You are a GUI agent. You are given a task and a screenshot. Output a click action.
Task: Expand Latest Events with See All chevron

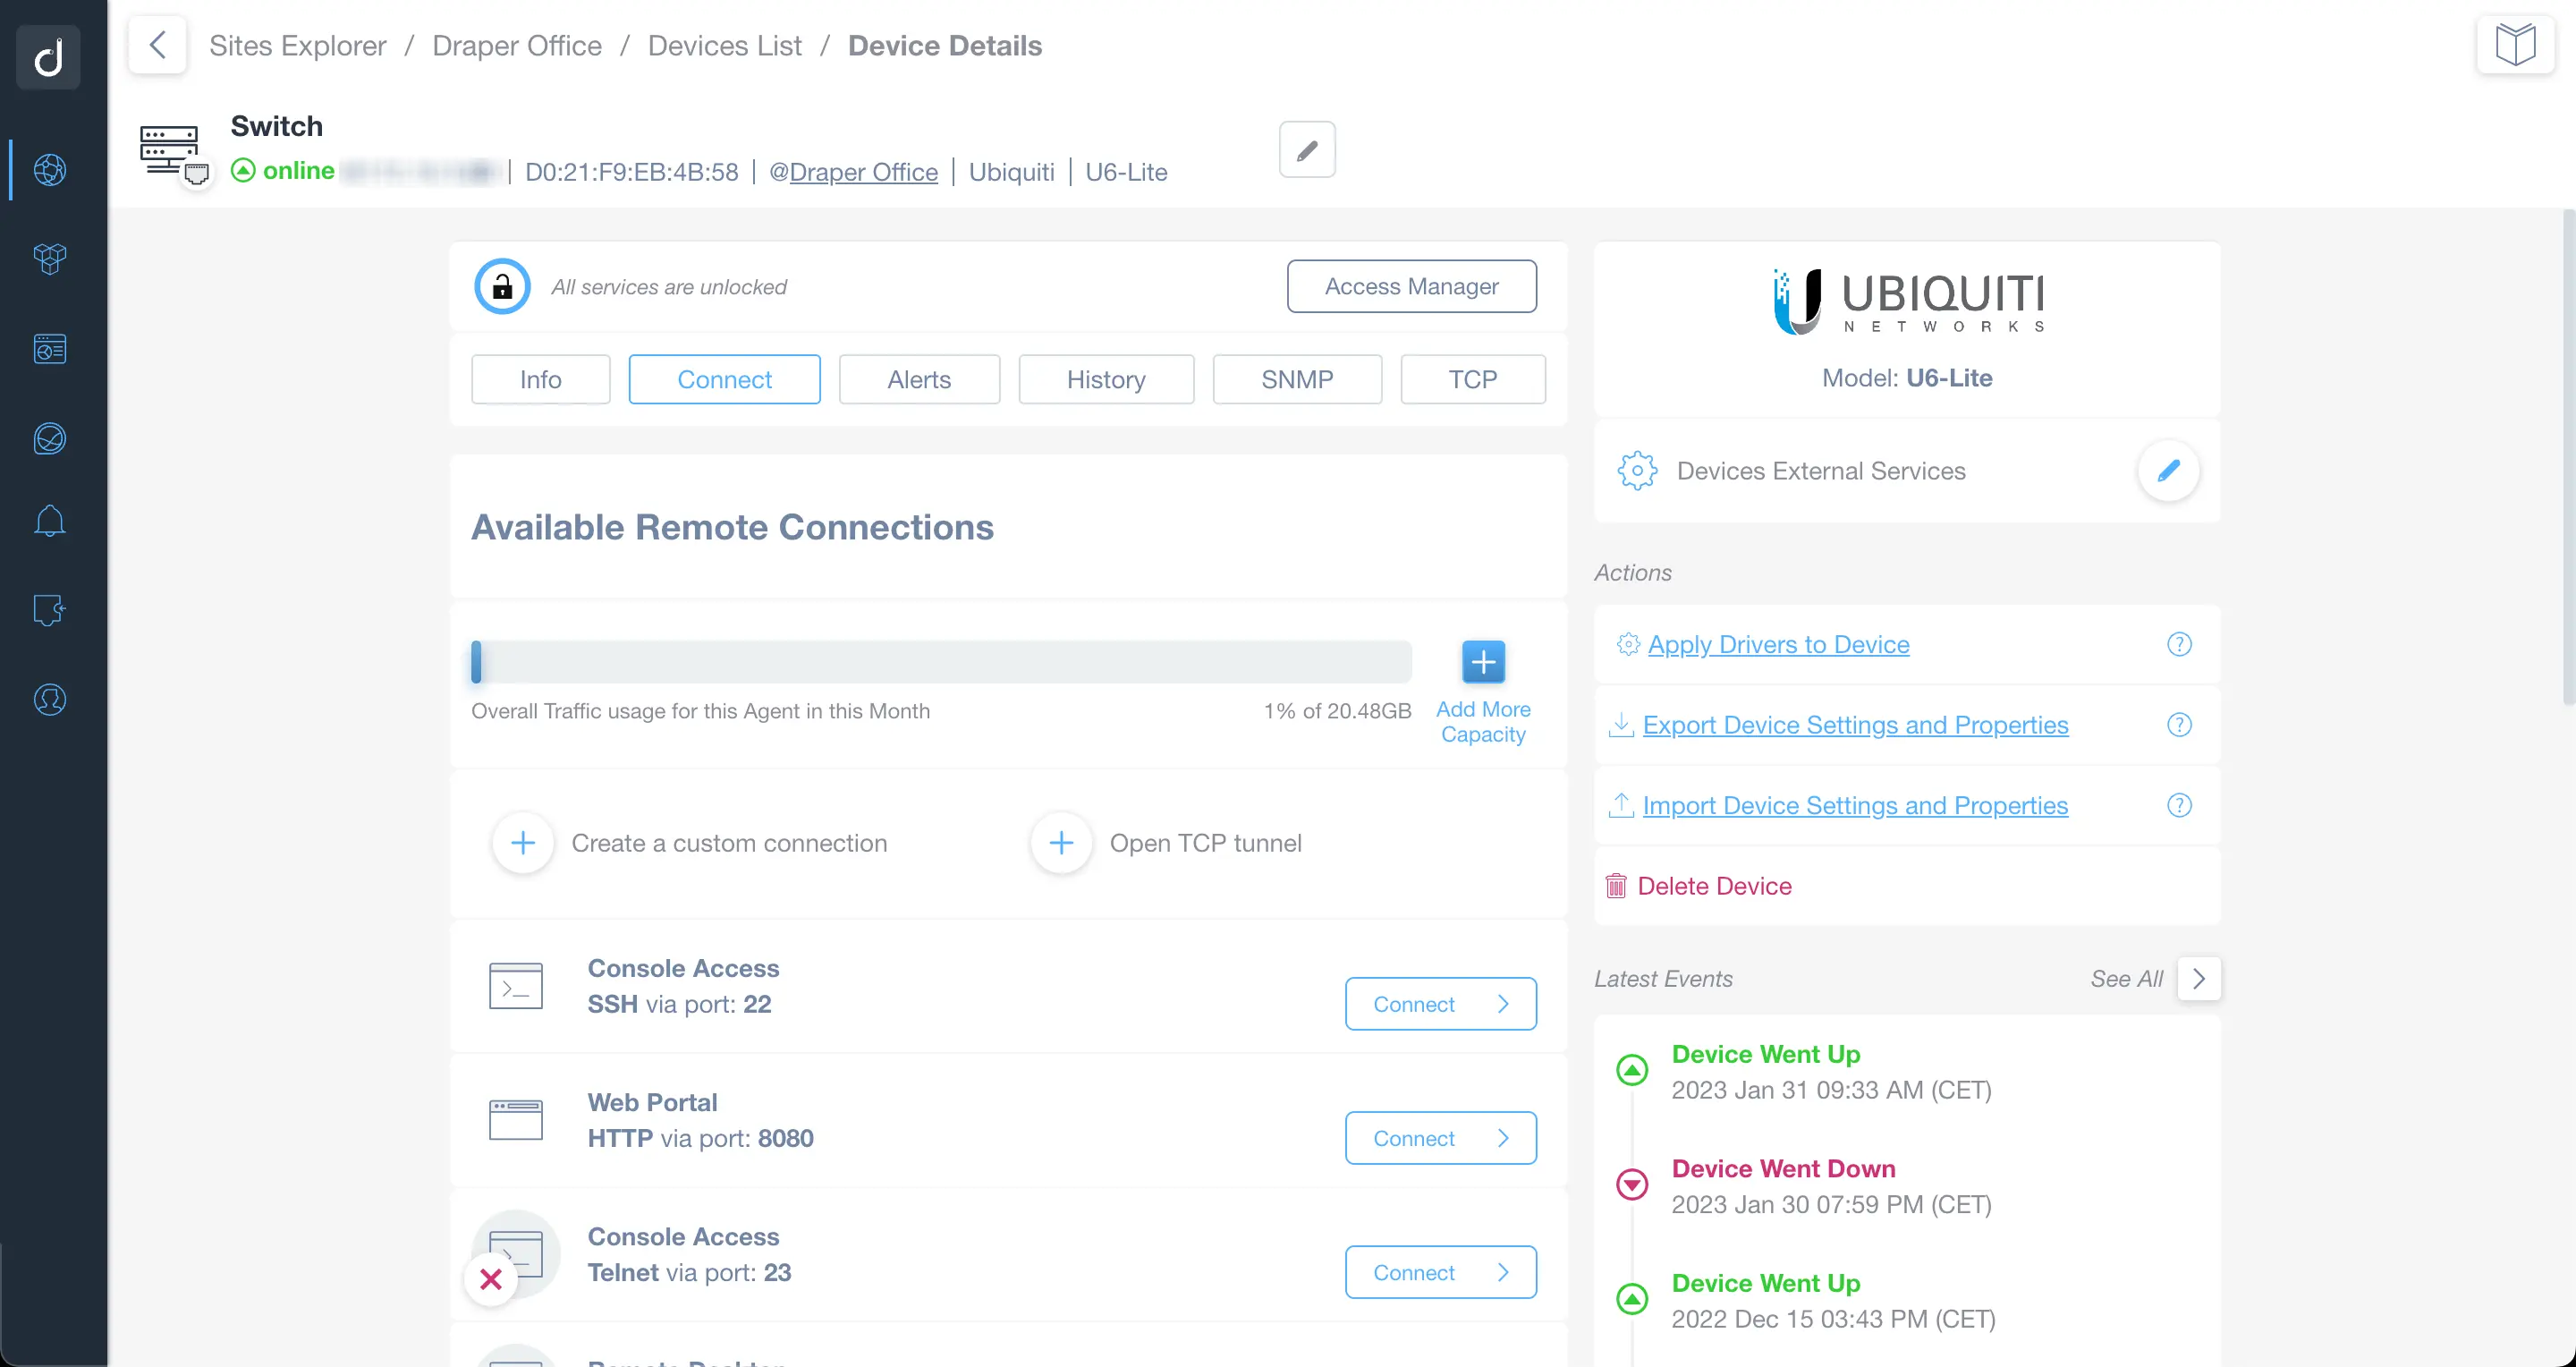click(x=2198, y=979)
